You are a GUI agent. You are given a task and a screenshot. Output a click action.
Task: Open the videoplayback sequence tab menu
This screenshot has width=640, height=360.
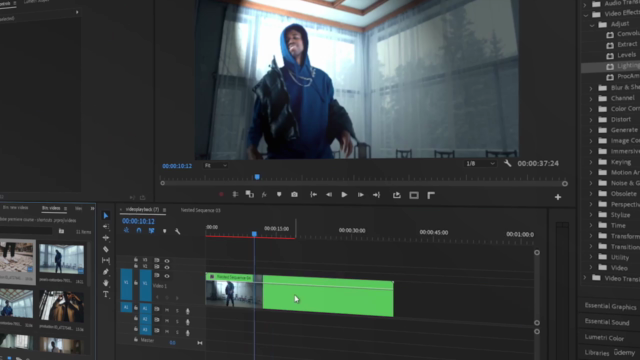pyautogui.click(x=164, y=210)
